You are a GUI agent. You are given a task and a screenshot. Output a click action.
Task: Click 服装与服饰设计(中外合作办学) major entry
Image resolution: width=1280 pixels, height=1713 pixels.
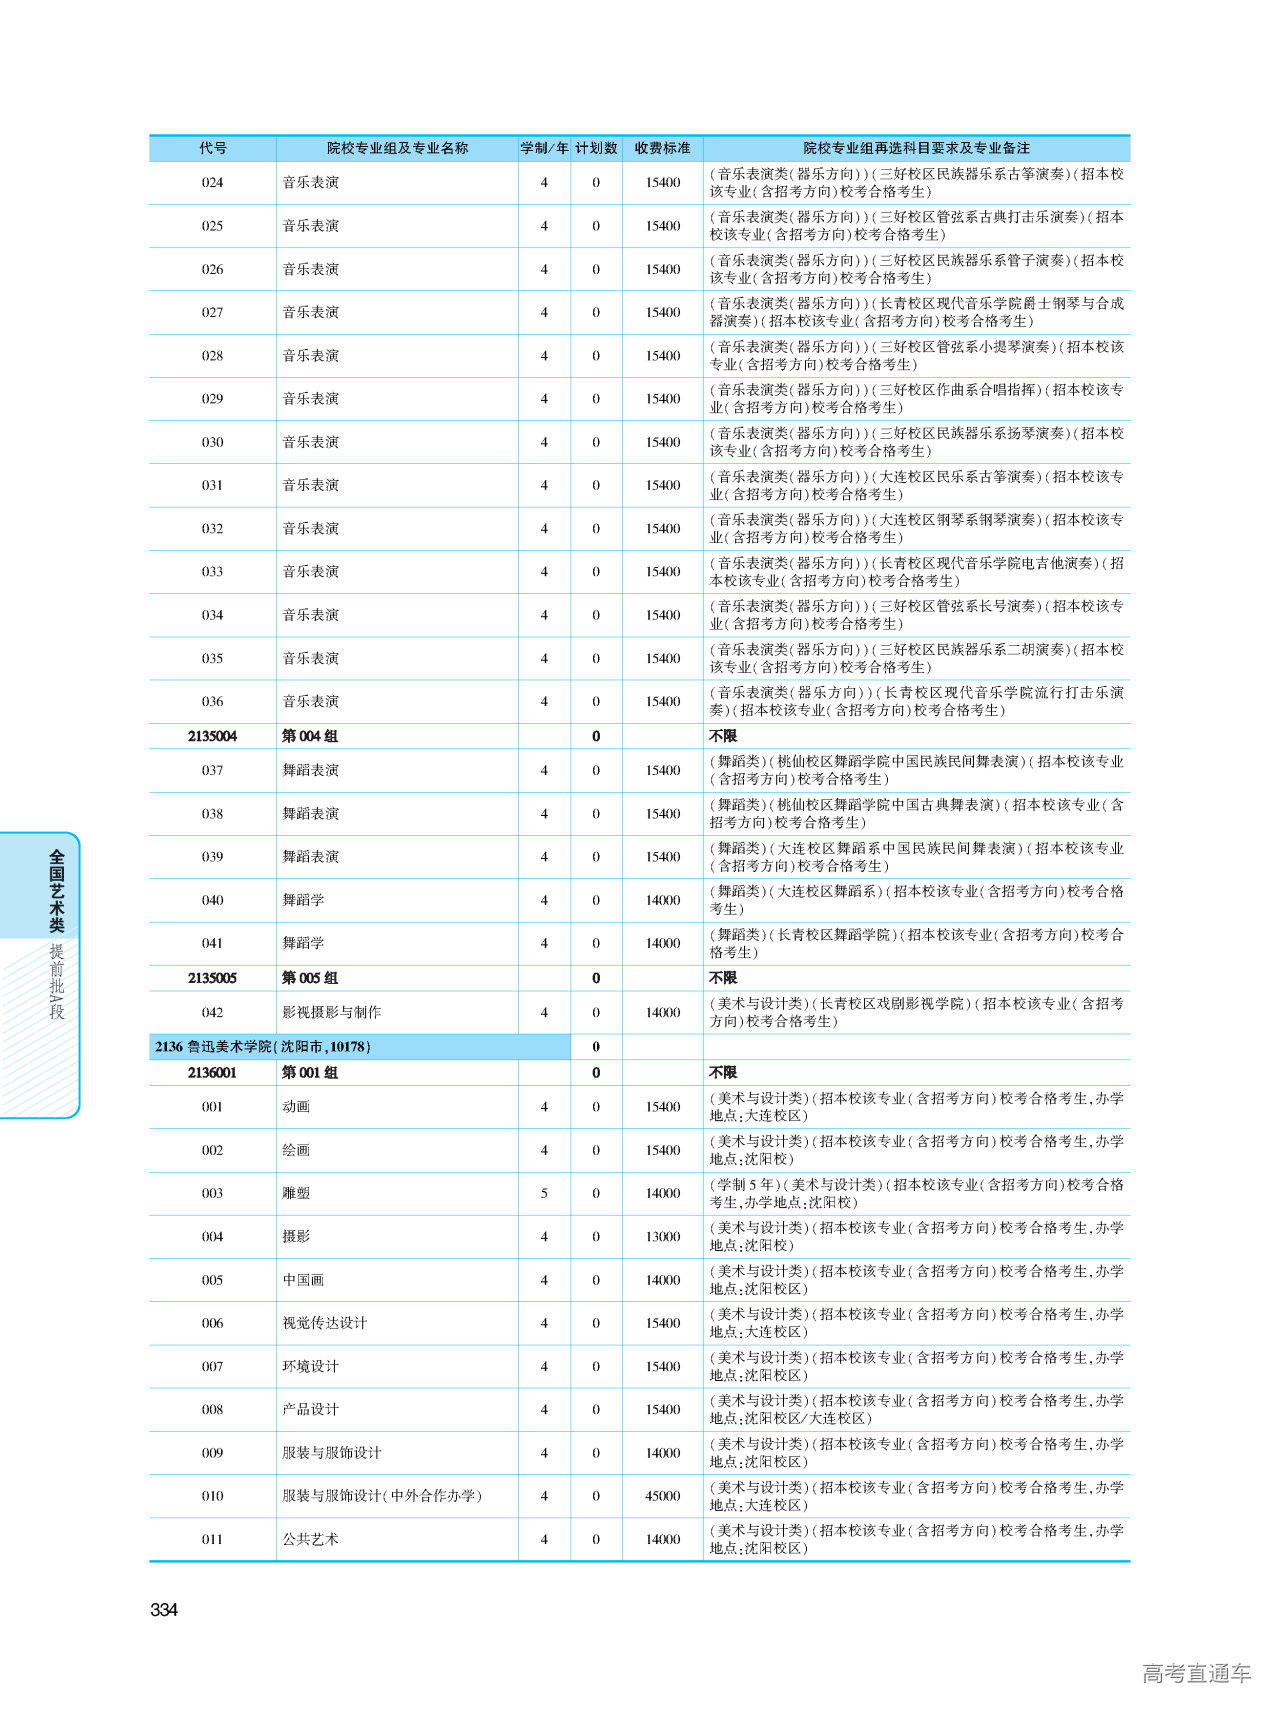(381, 1496)
